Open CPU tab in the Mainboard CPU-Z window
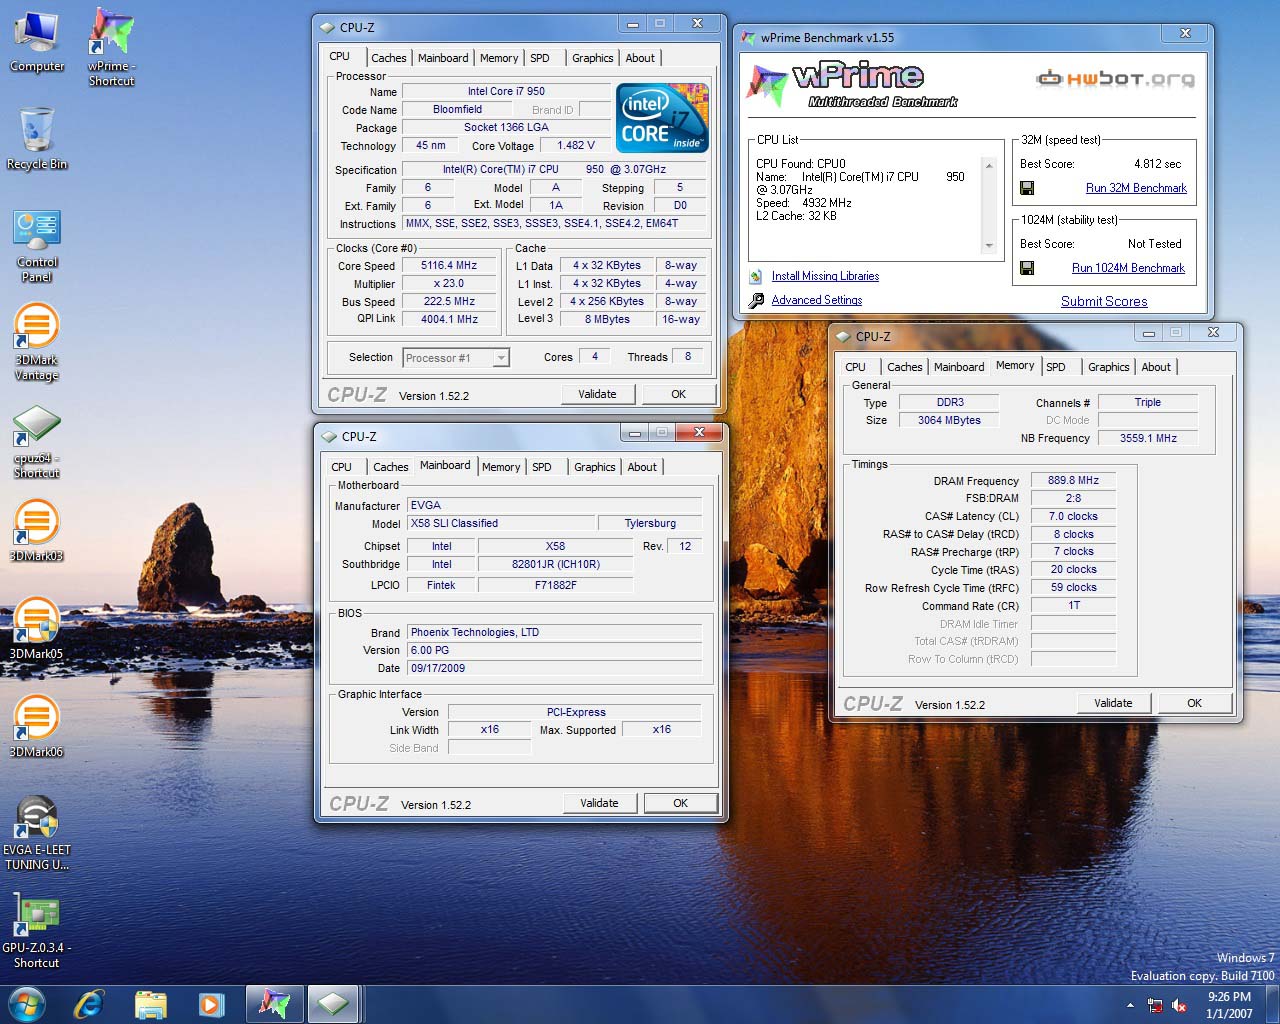 point(342,467)
